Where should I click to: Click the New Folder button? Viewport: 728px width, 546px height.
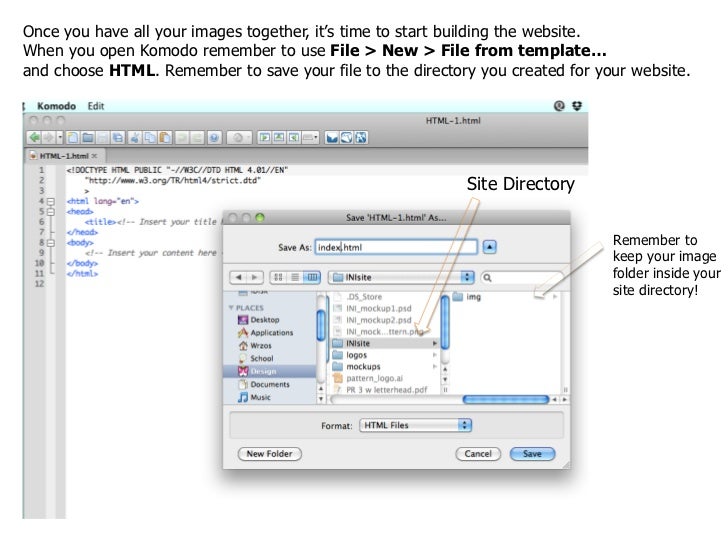coord(270,454)
